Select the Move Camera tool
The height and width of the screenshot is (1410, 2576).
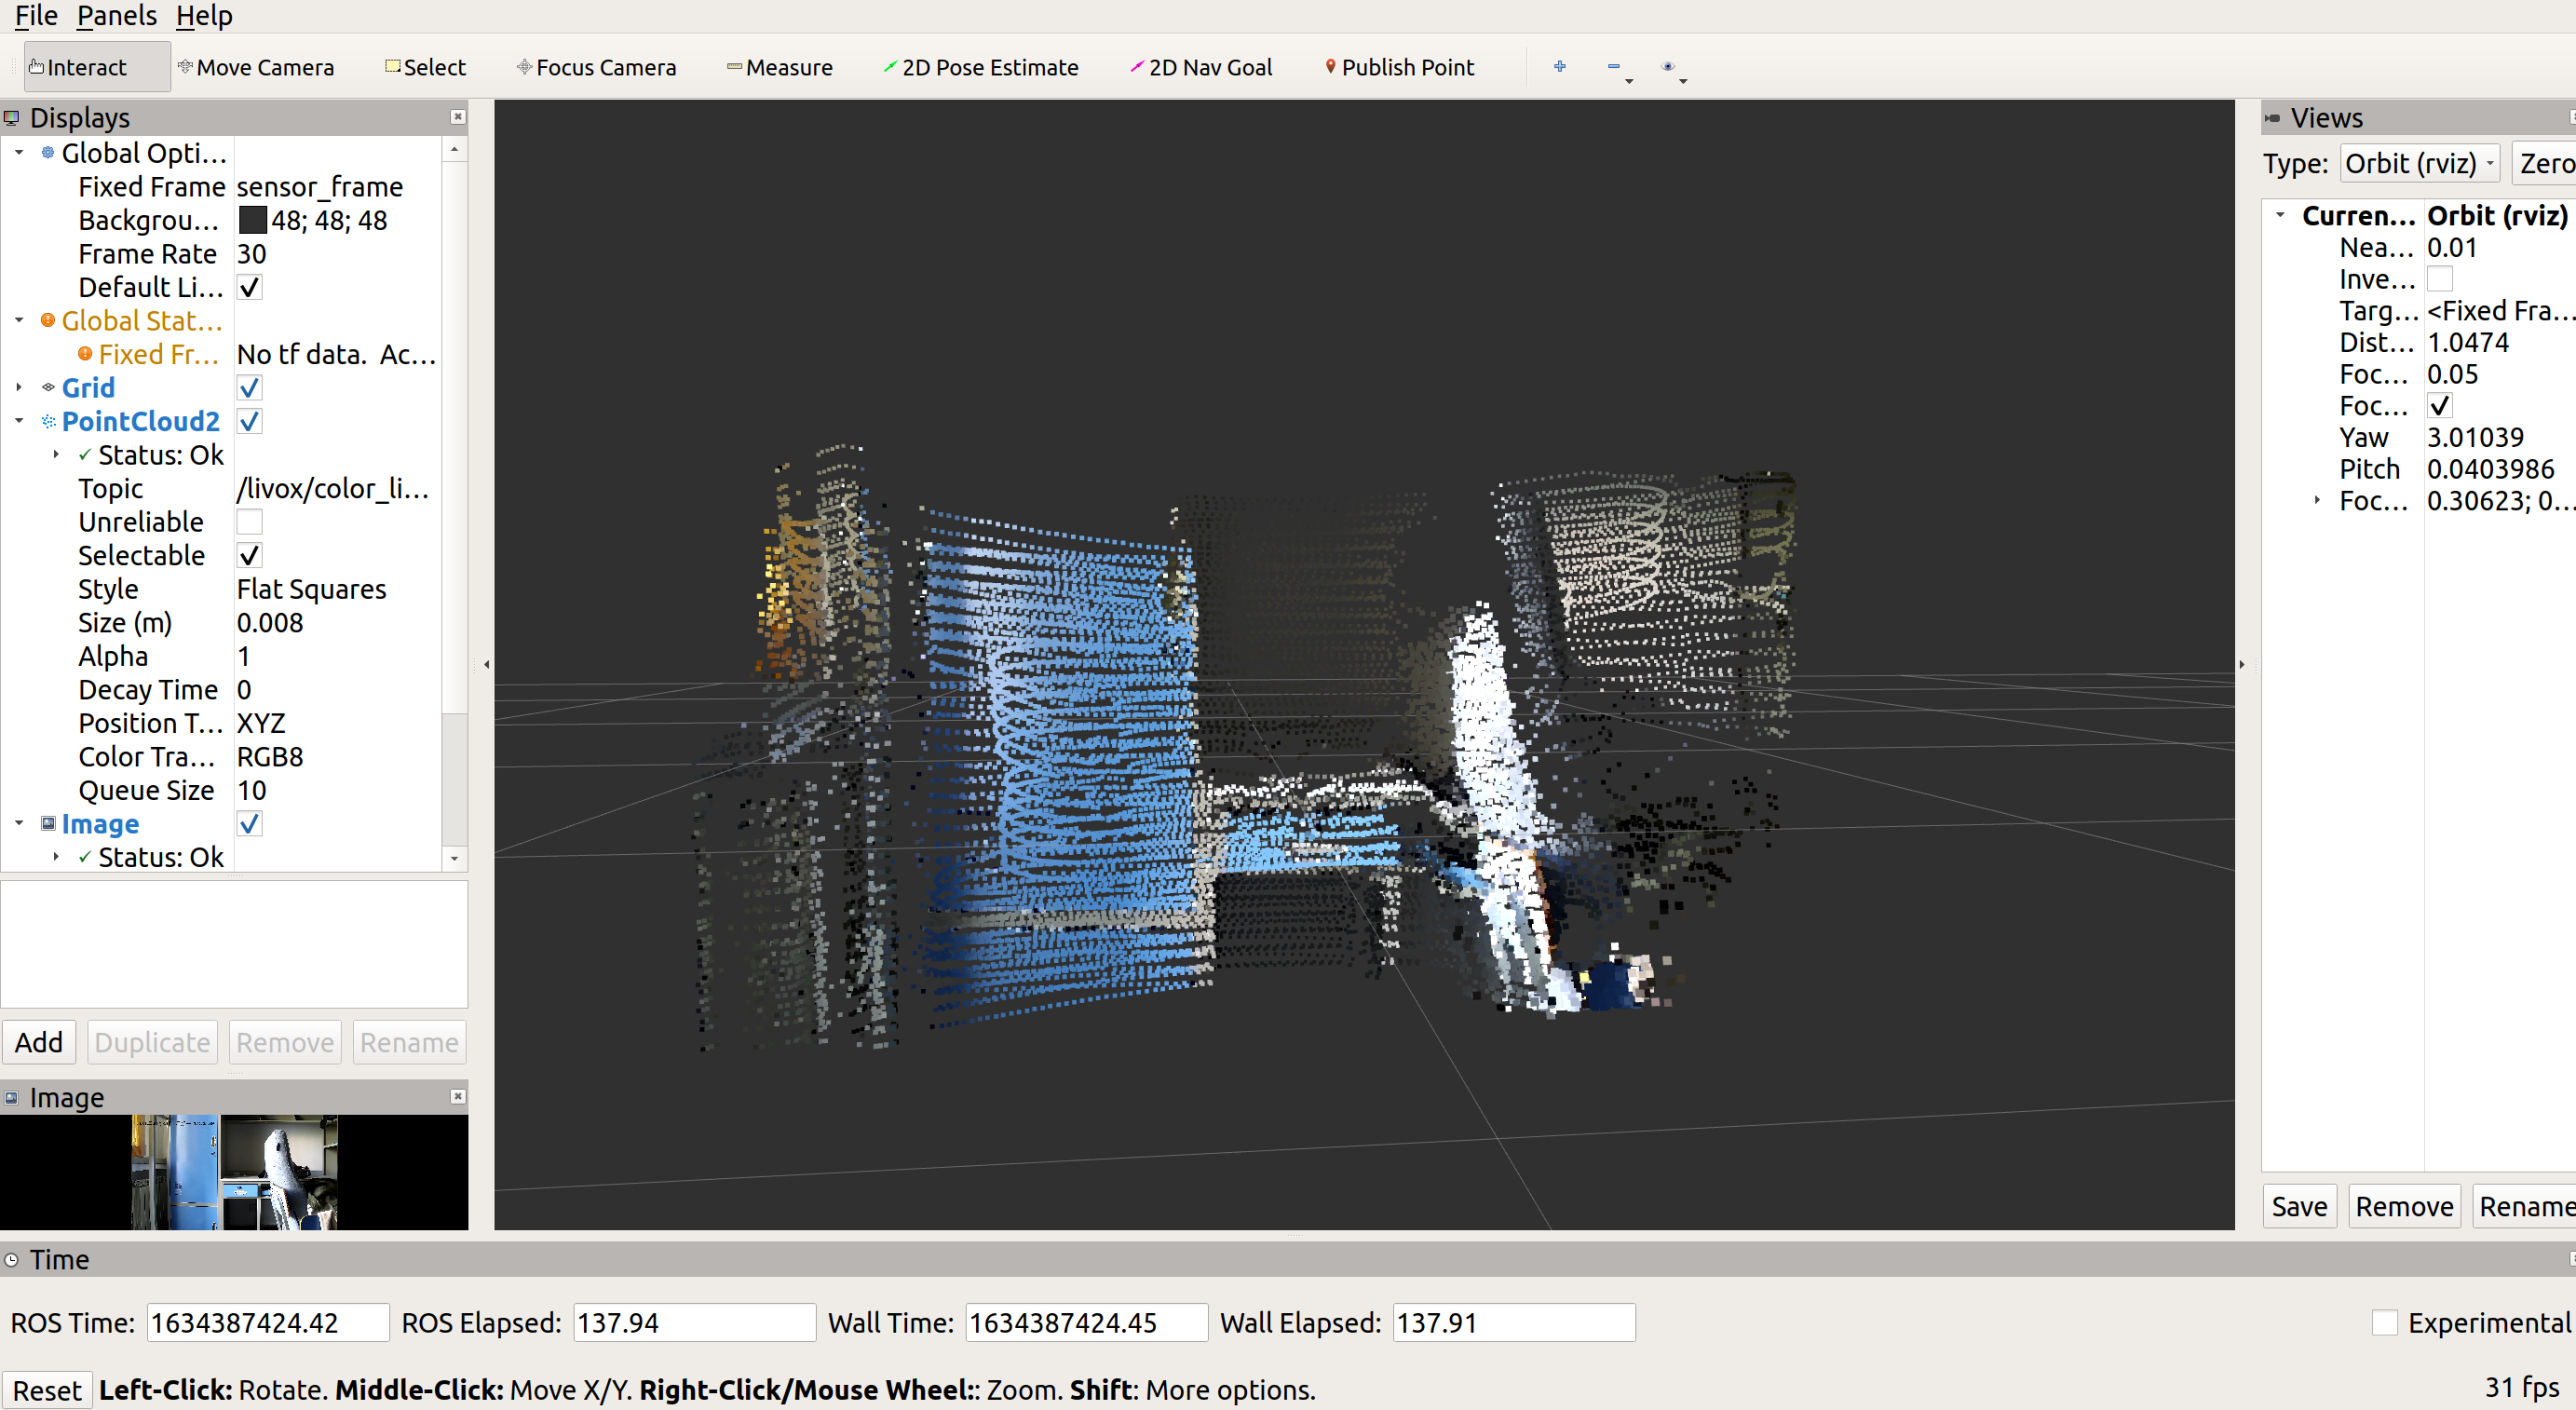pyautogui.click(x=256, y=67)
